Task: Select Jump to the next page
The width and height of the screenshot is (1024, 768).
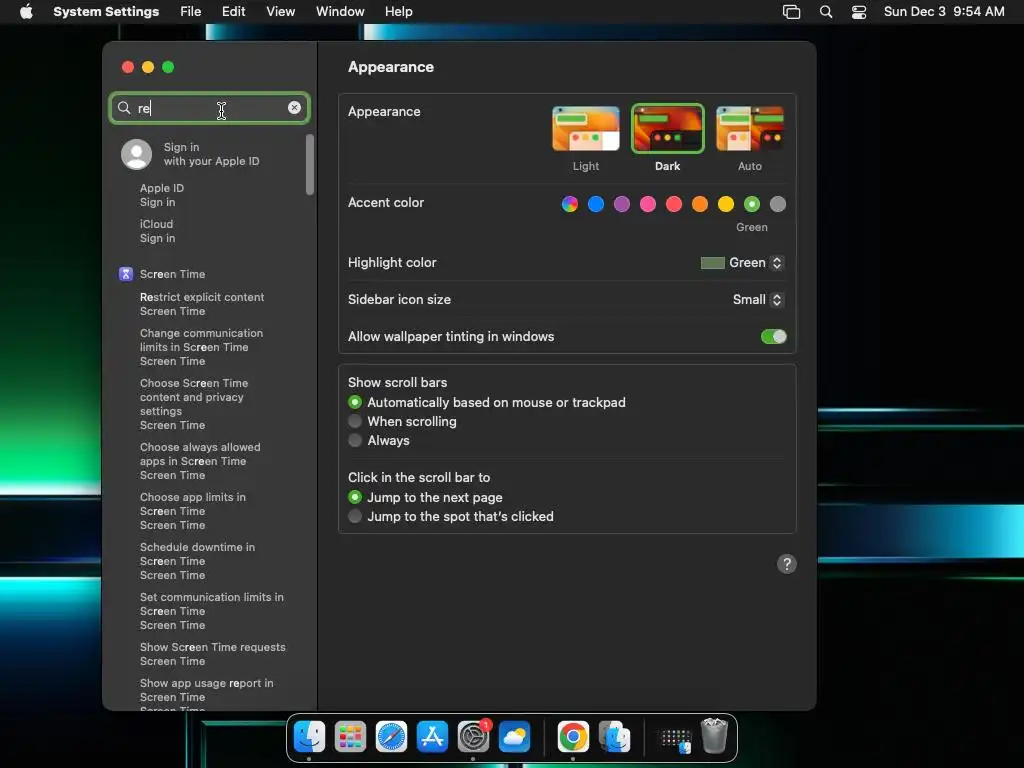Action: click(x=355, y=497)
